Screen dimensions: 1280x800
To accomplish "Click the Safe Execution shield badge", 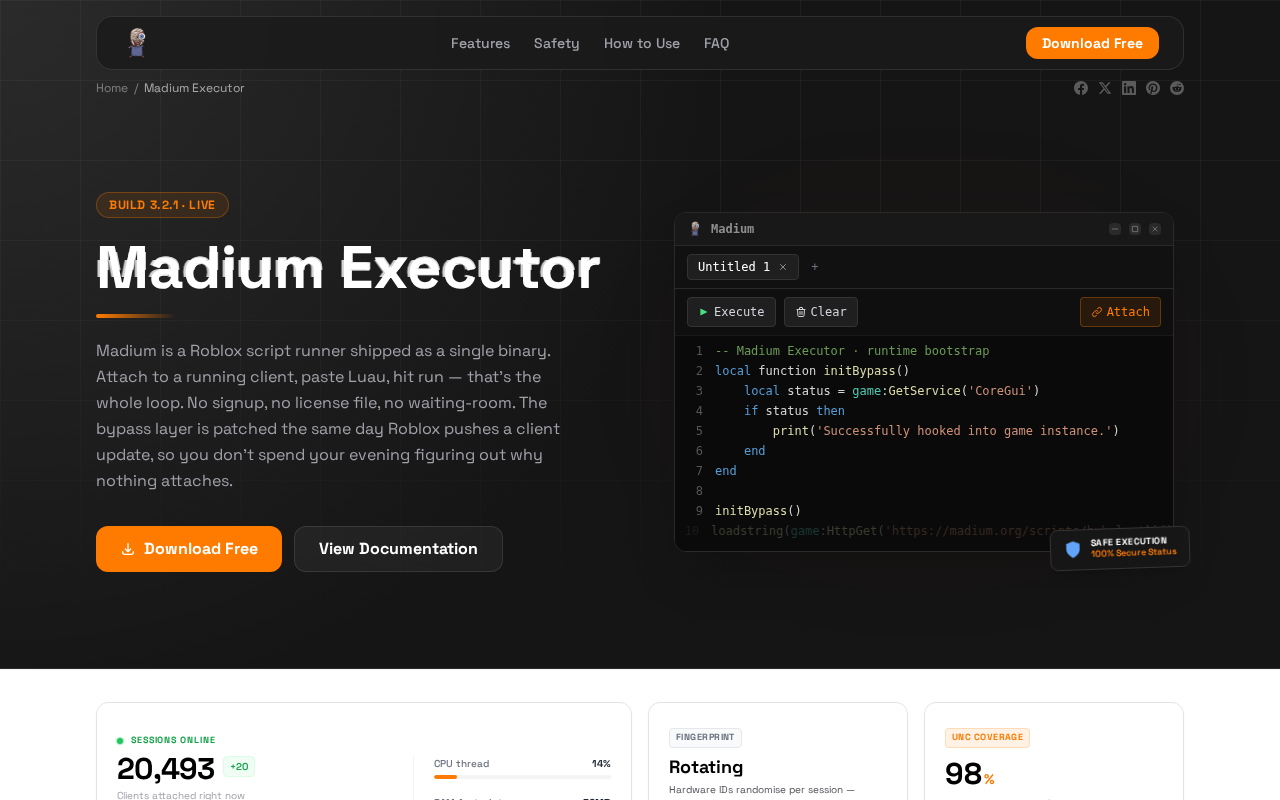I will pos(1120,548).
